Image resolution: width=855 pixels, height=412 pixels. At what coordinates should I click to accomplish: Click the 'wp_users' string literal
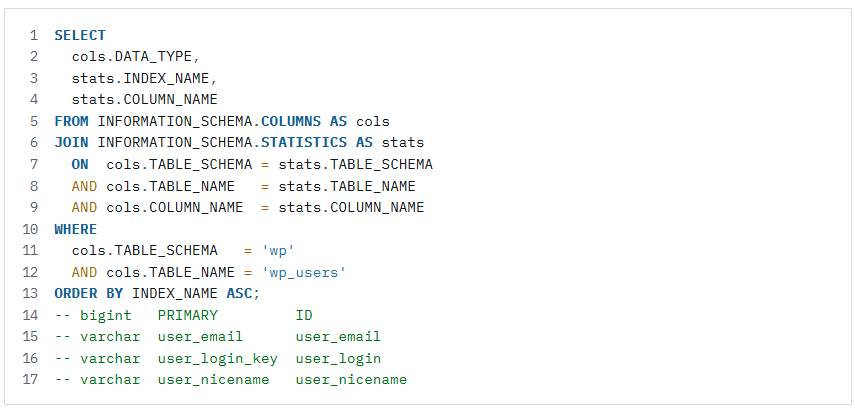pyautogui.click(x=304, y=272)
